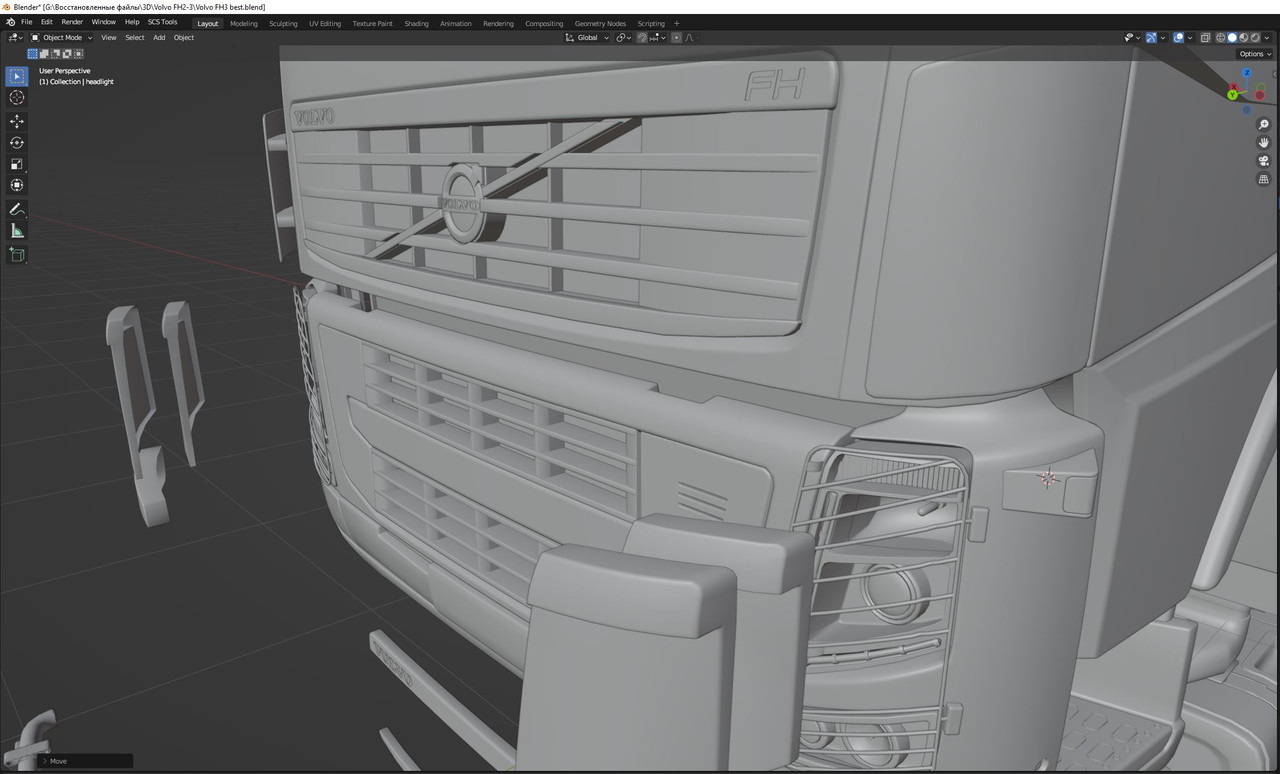Image resolution: width=1280 pixels, height=774 pixels.
Task: Open the SCS Tools menu
Action: tap(162, 22)
